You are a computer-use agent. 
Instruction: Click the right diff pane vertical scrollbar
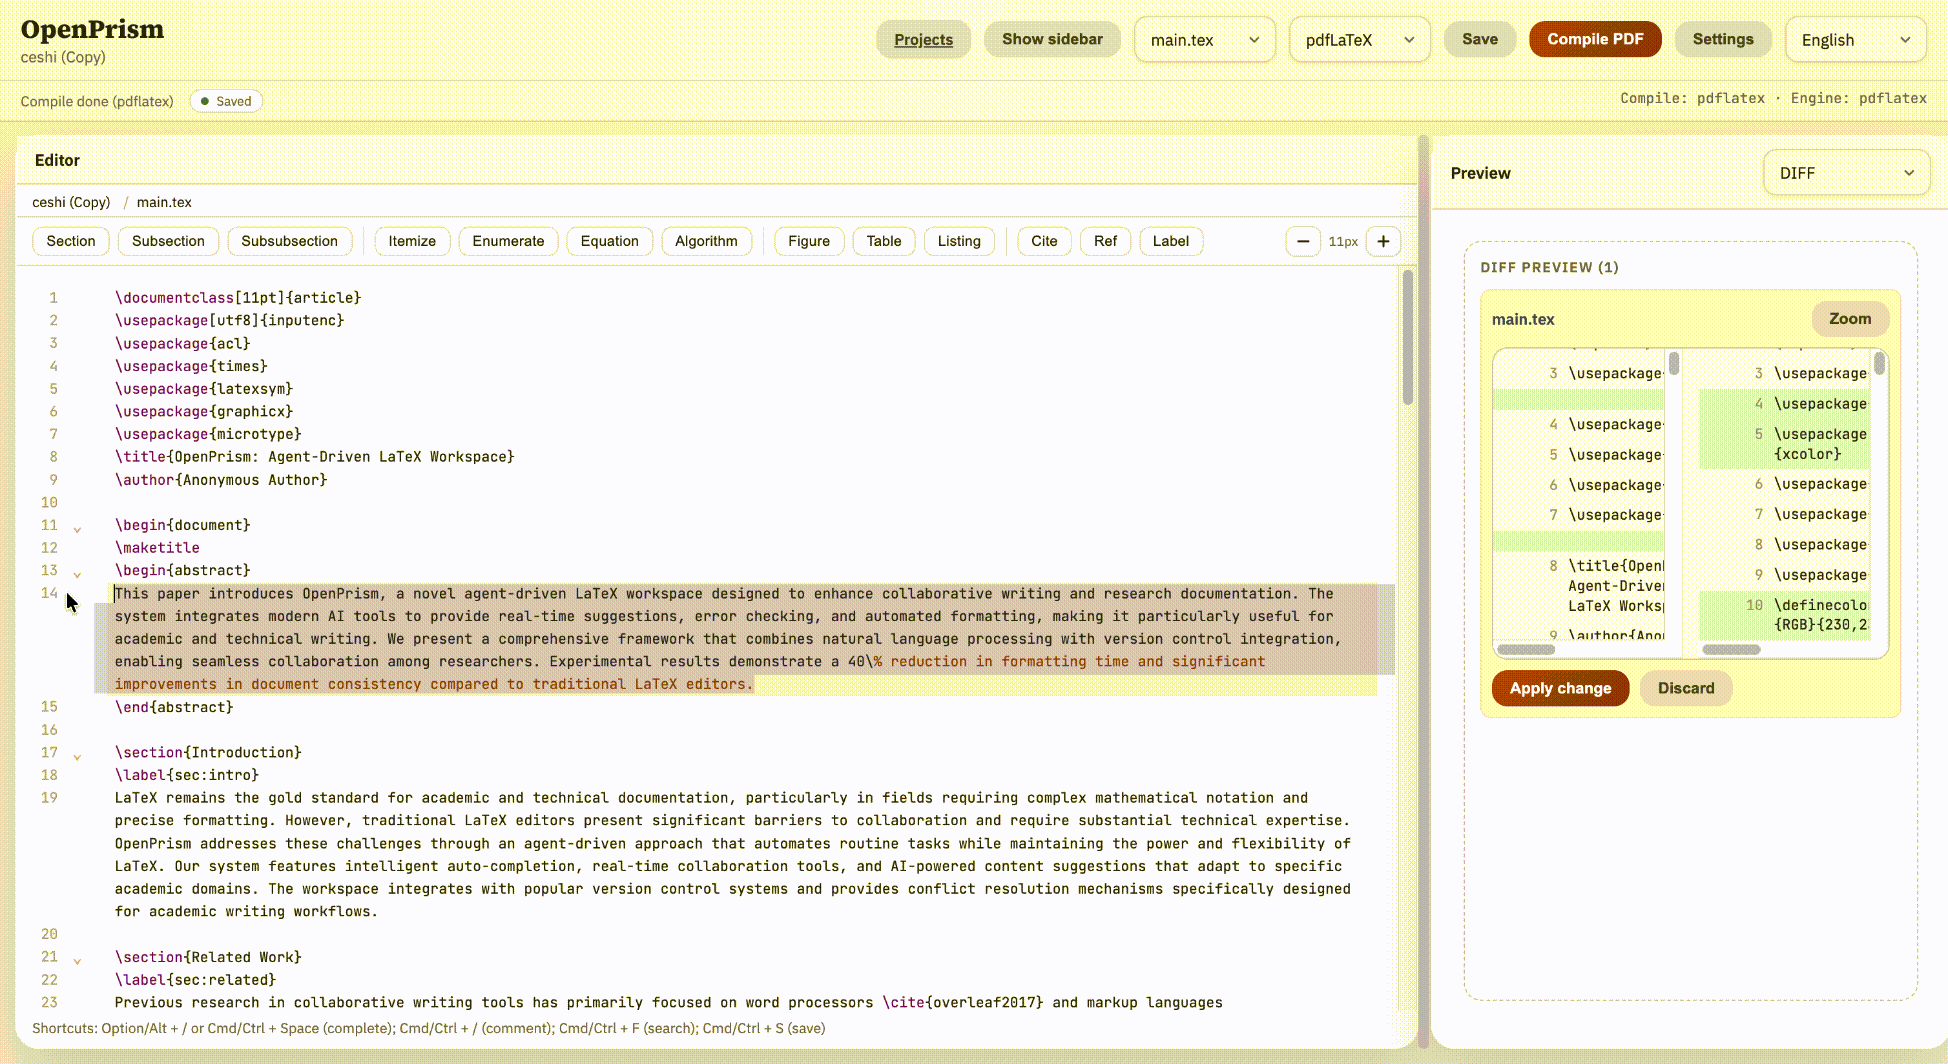[1879, 363]
